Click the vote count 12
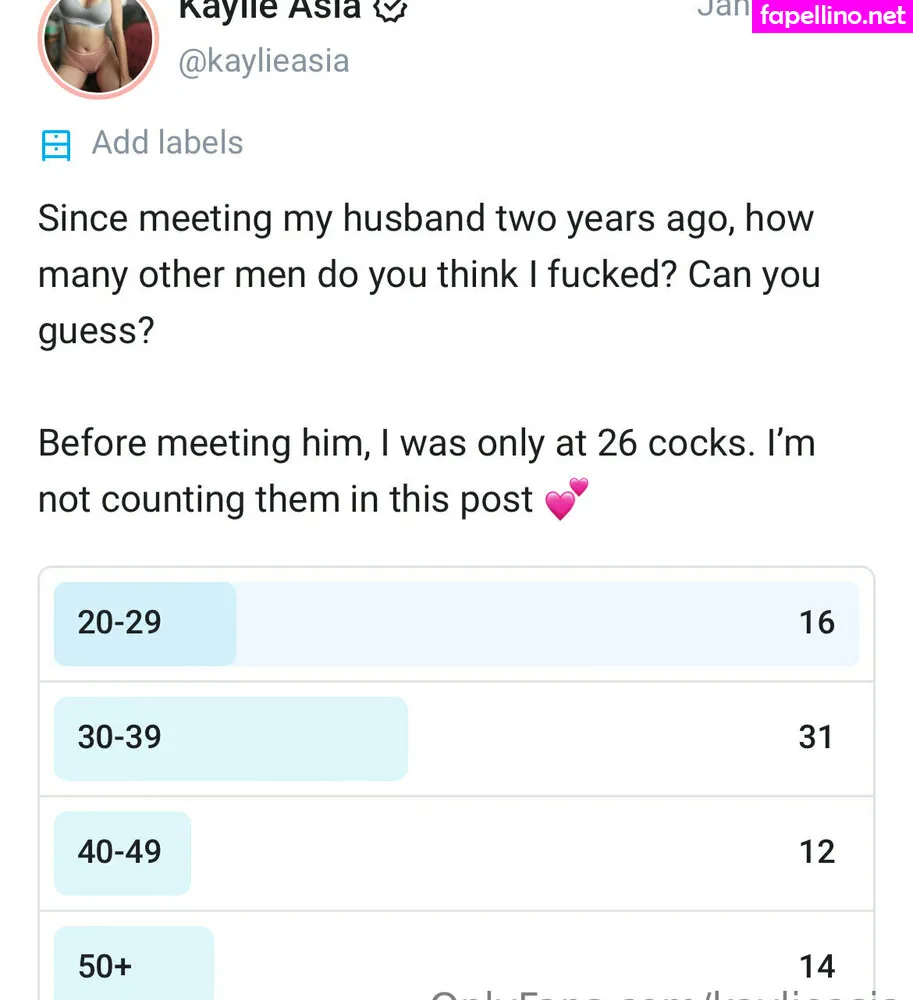This screenshot has width=913, height=1000. pos(817,852)
